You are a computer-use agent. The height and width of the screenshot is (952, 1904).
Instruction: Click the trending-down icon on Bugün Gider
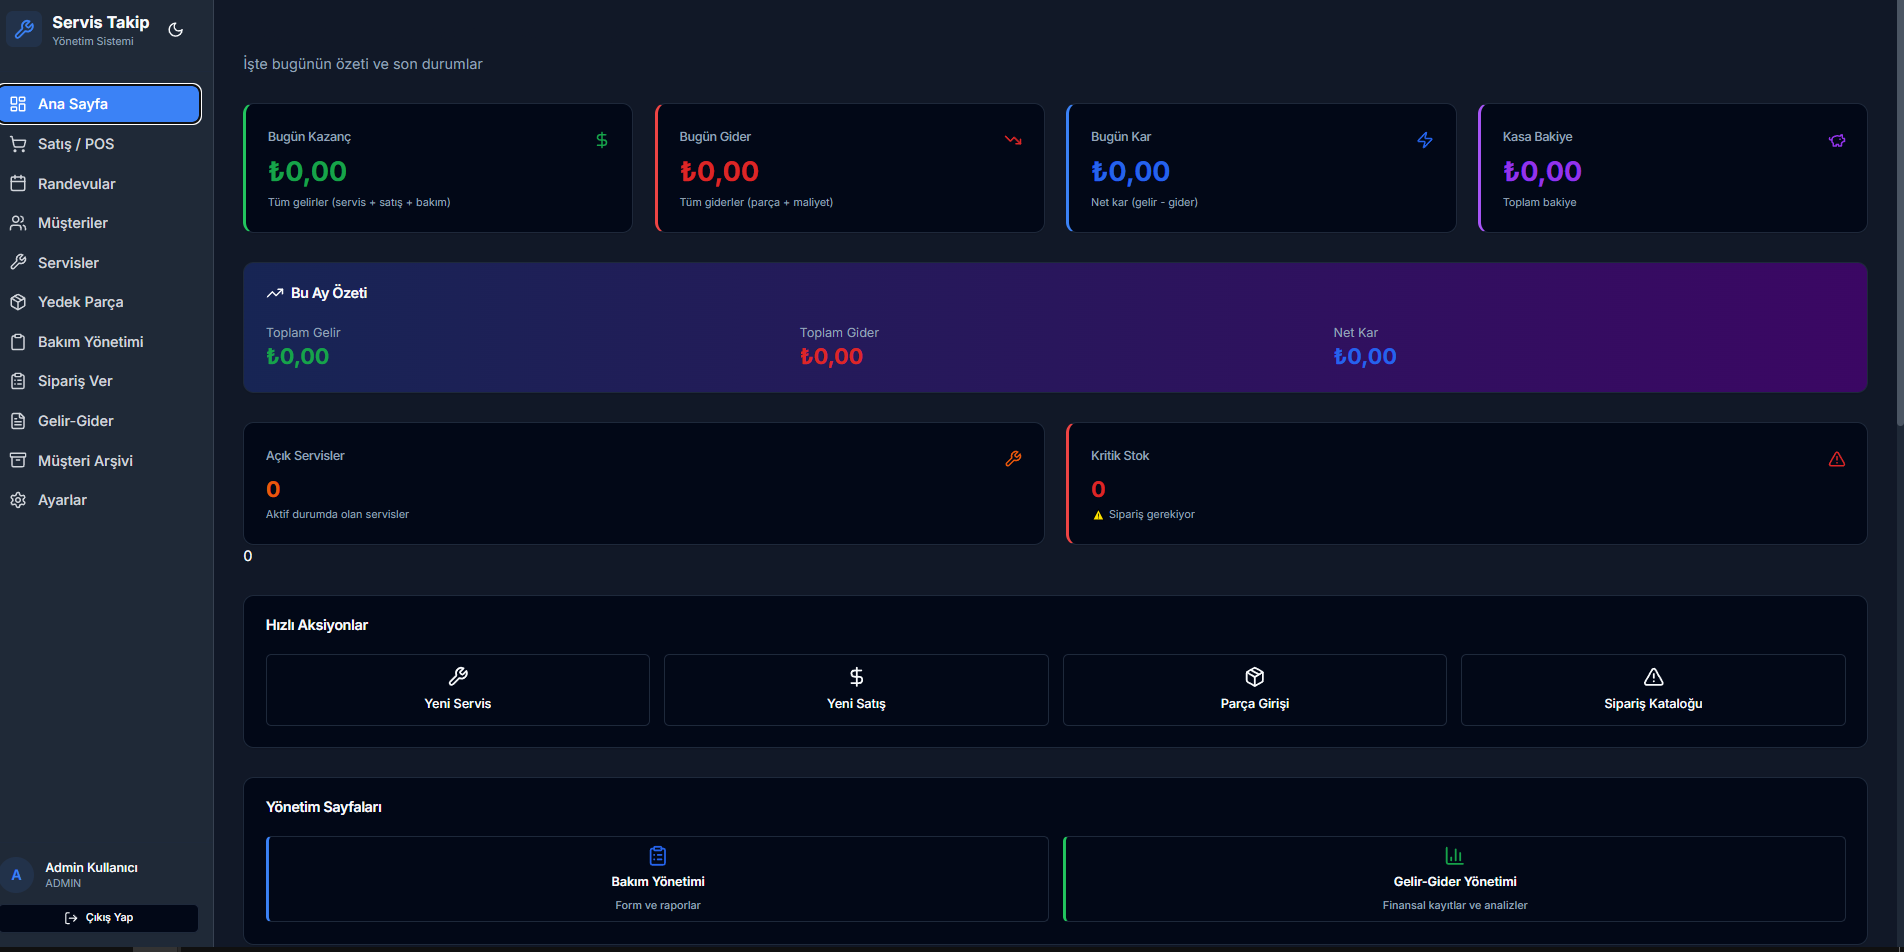pyautogui.click(x=1013, y=140)
